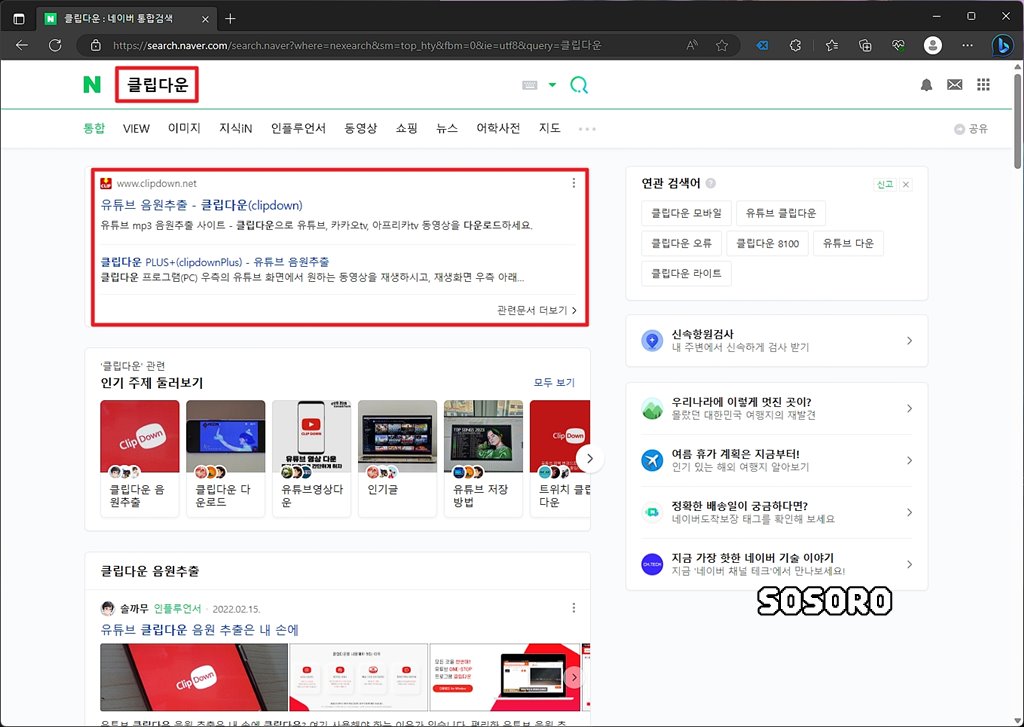Select the 인플루언서 search tab
1024x727 pixels.
point(298,128)
